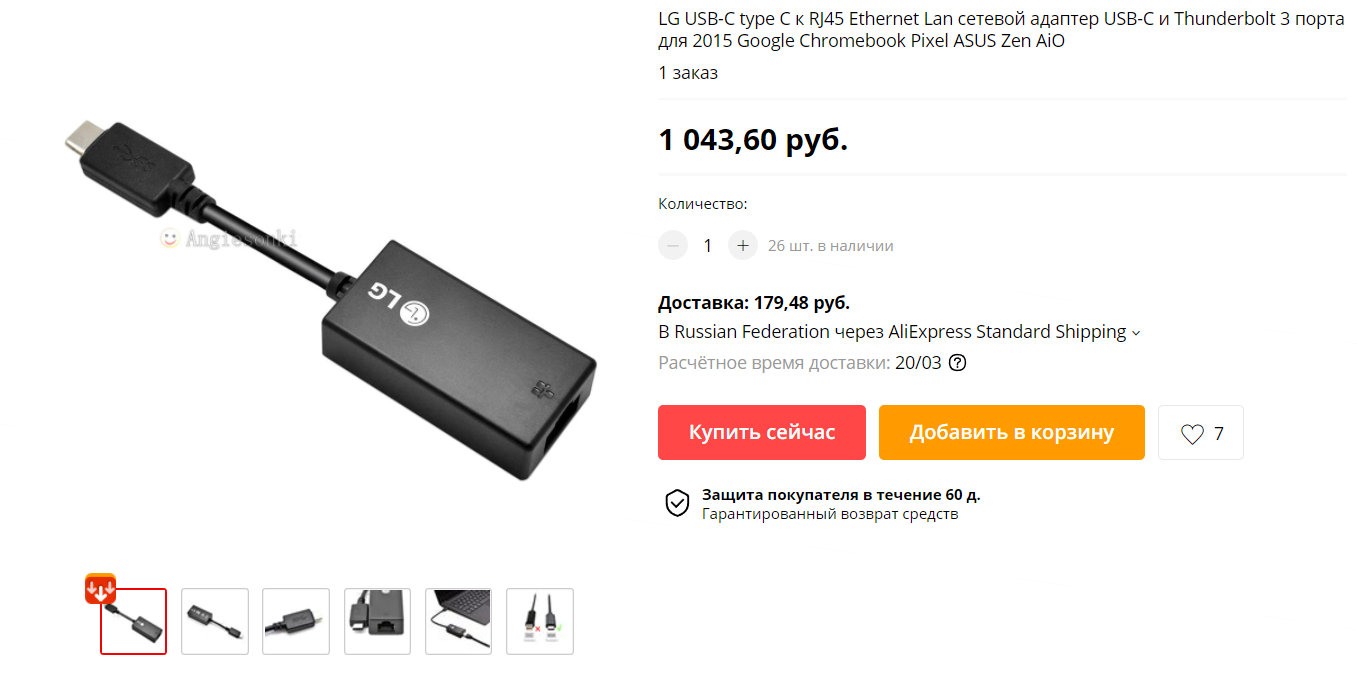
Task: Select the fourth thumbnail showing the RJ45 port
Action: click(x=377, y=621)
